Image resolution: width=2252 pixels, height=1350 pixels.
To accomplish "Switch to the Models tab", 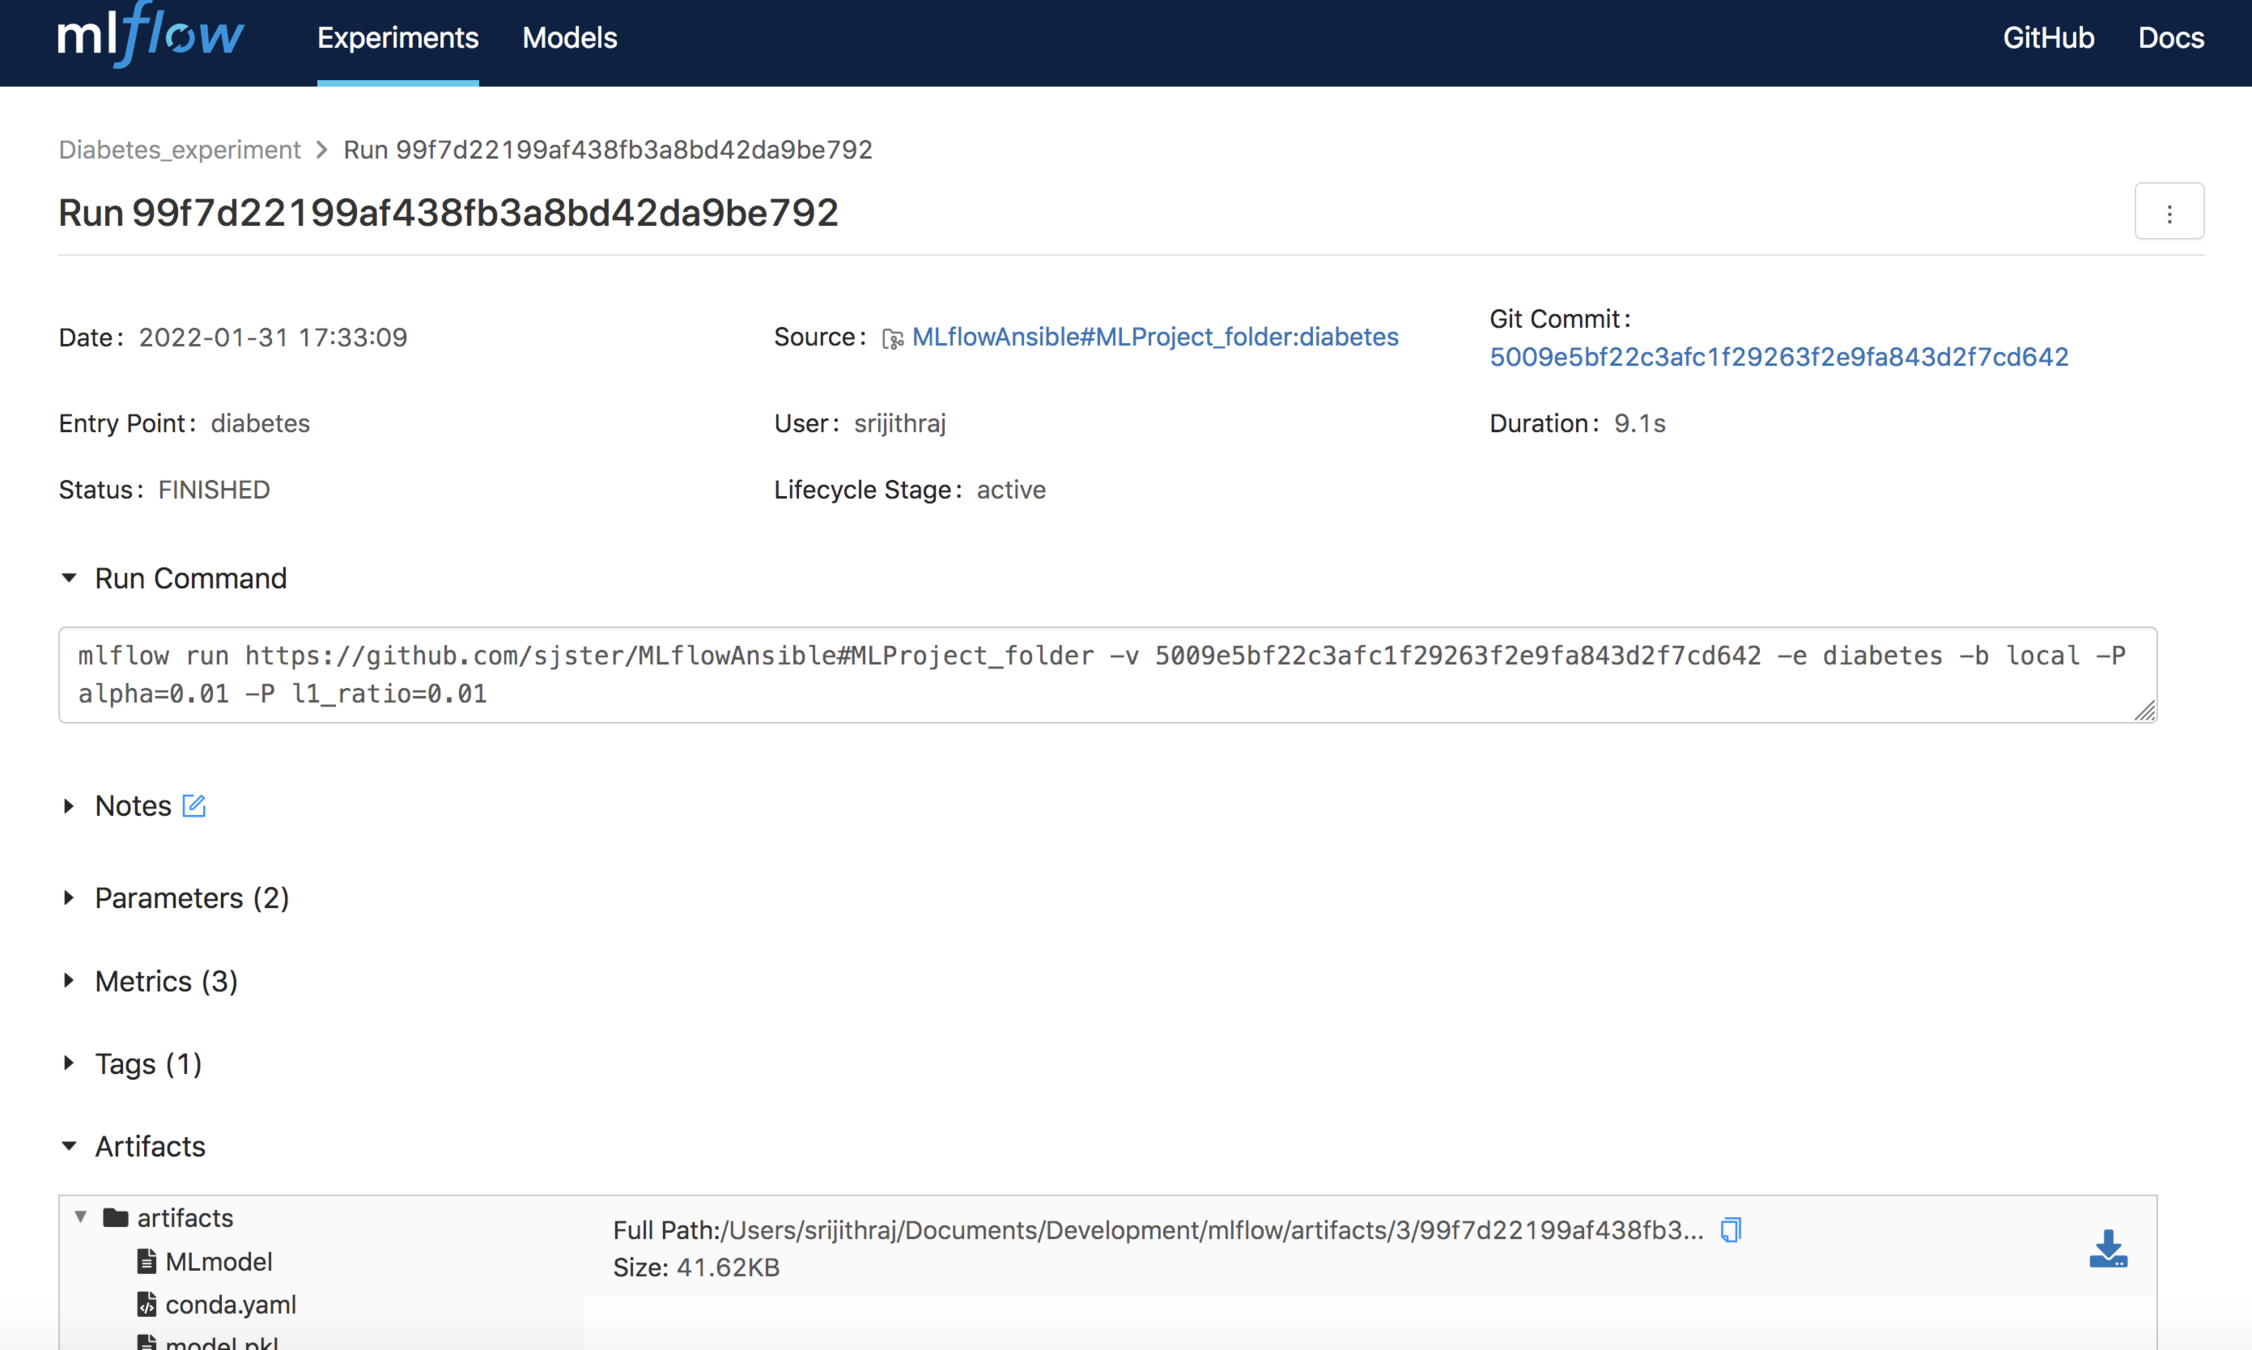I will pyautogui.click(x=569, y=38).
